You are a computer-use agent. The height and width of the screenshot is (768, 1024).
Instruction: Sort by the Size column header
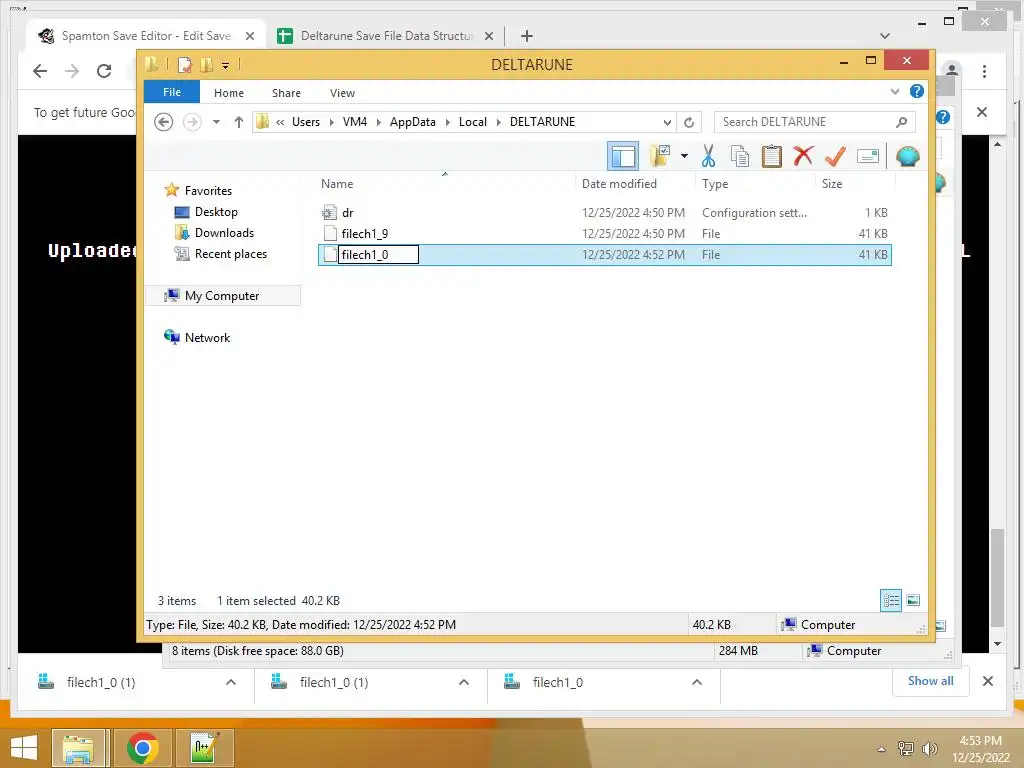(x=854, y=184)
